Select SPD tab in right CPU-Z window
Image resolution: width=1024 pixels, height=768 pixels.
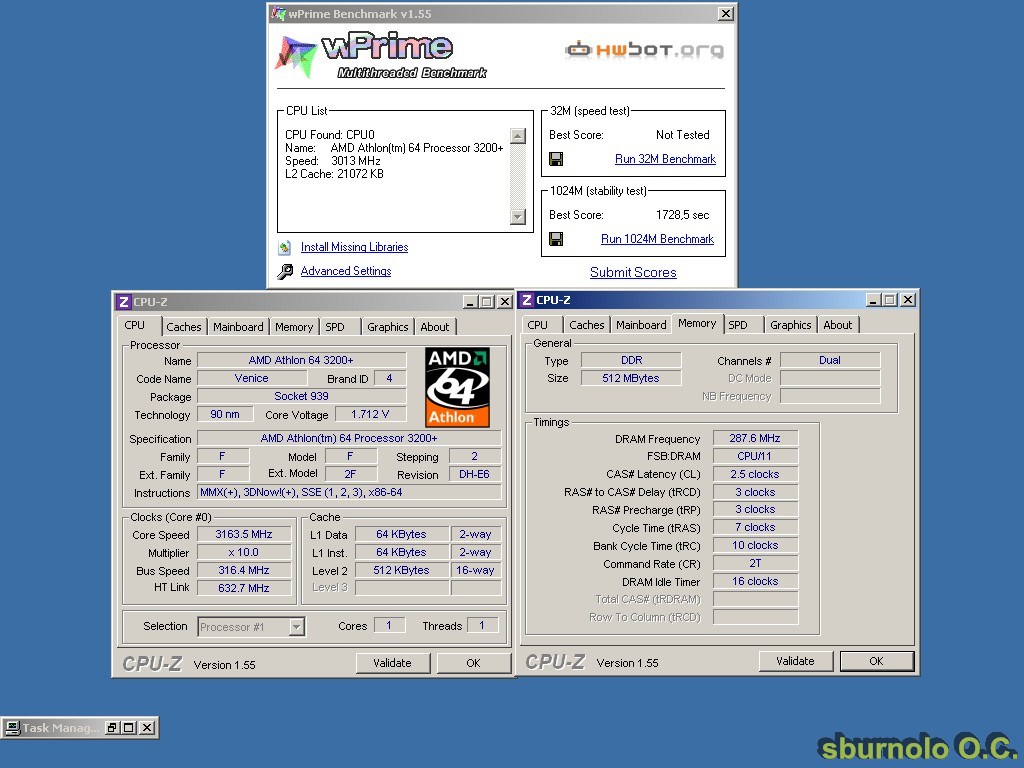(738, 325)
